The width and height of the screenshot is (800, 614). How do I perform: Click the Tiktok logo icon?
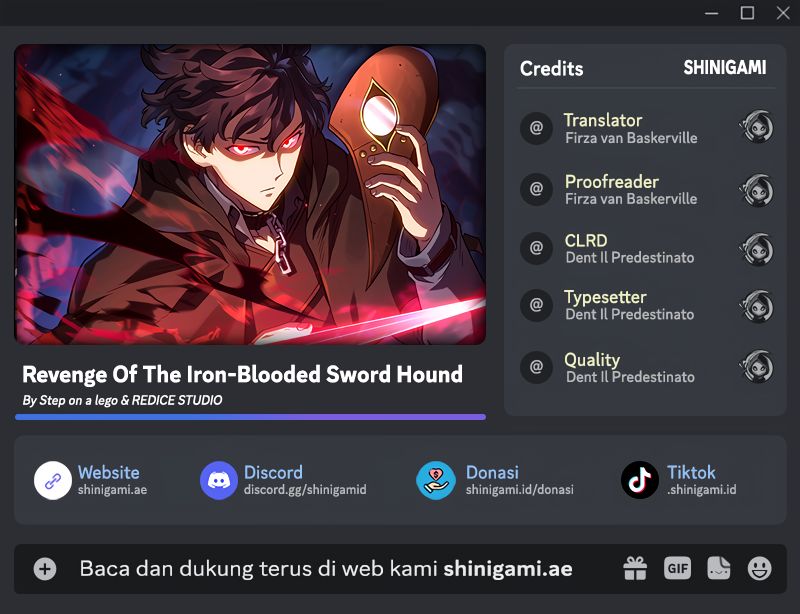pyautogui.click(x=640, y=480)
